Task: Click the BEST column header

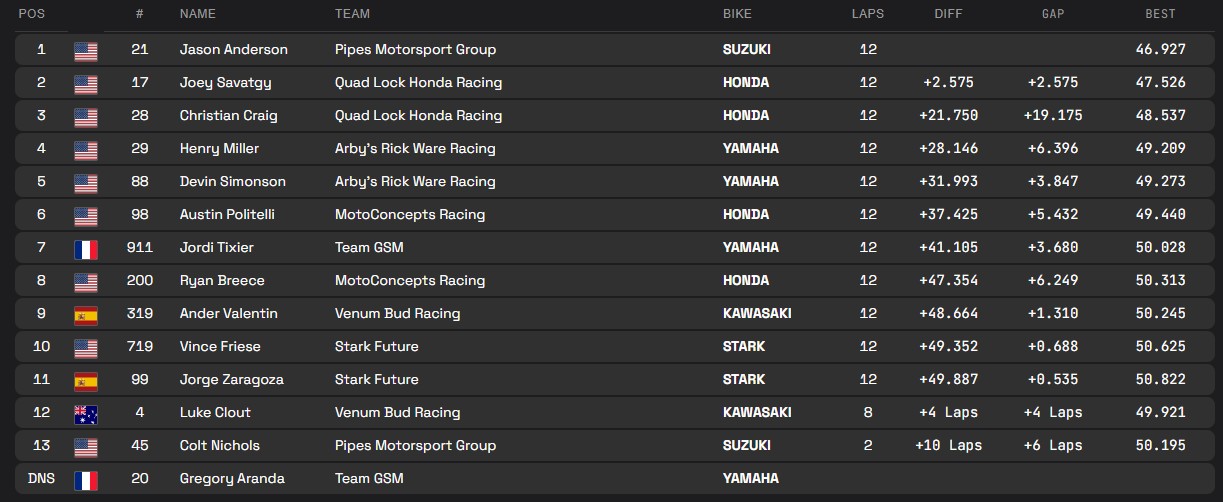Action: click(x=1160, y=14)
